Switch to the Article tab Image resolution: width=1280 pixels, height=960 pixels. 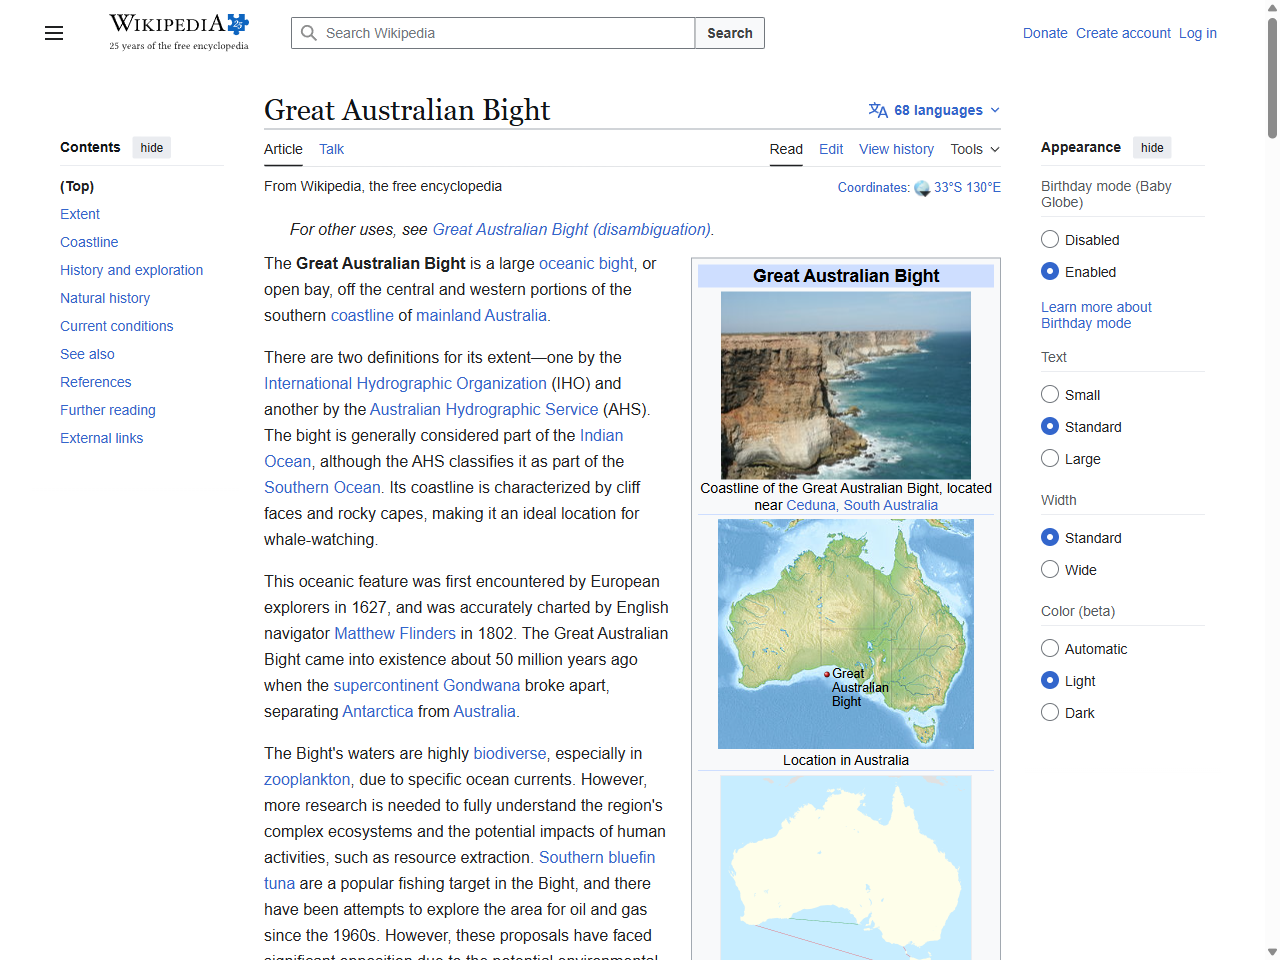pos(283,149)
